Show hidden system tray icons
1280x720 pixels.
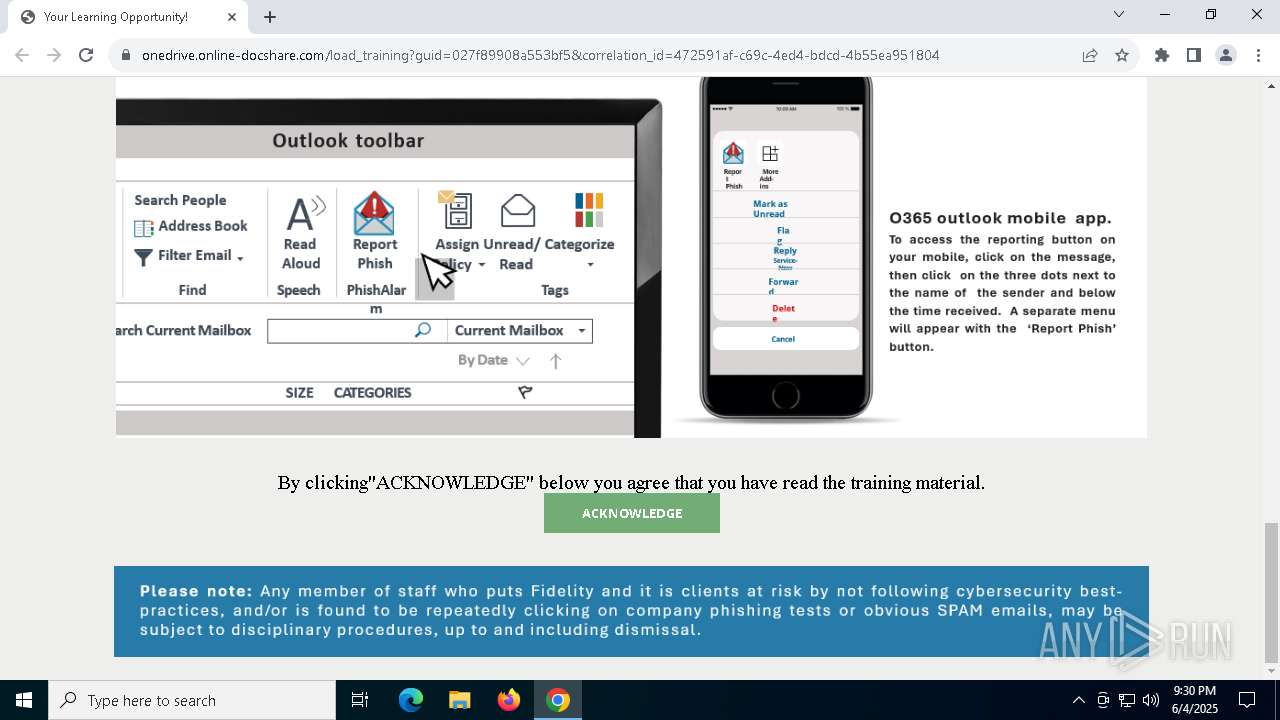tap(1078, 700)
